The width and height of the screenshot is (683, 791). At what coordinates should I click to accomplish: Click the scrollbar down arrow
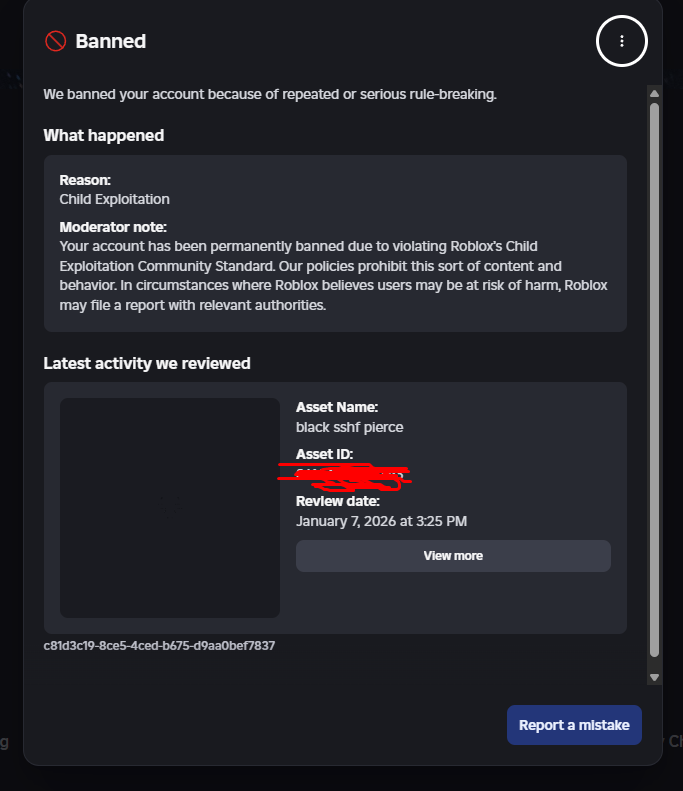point(654,677)
